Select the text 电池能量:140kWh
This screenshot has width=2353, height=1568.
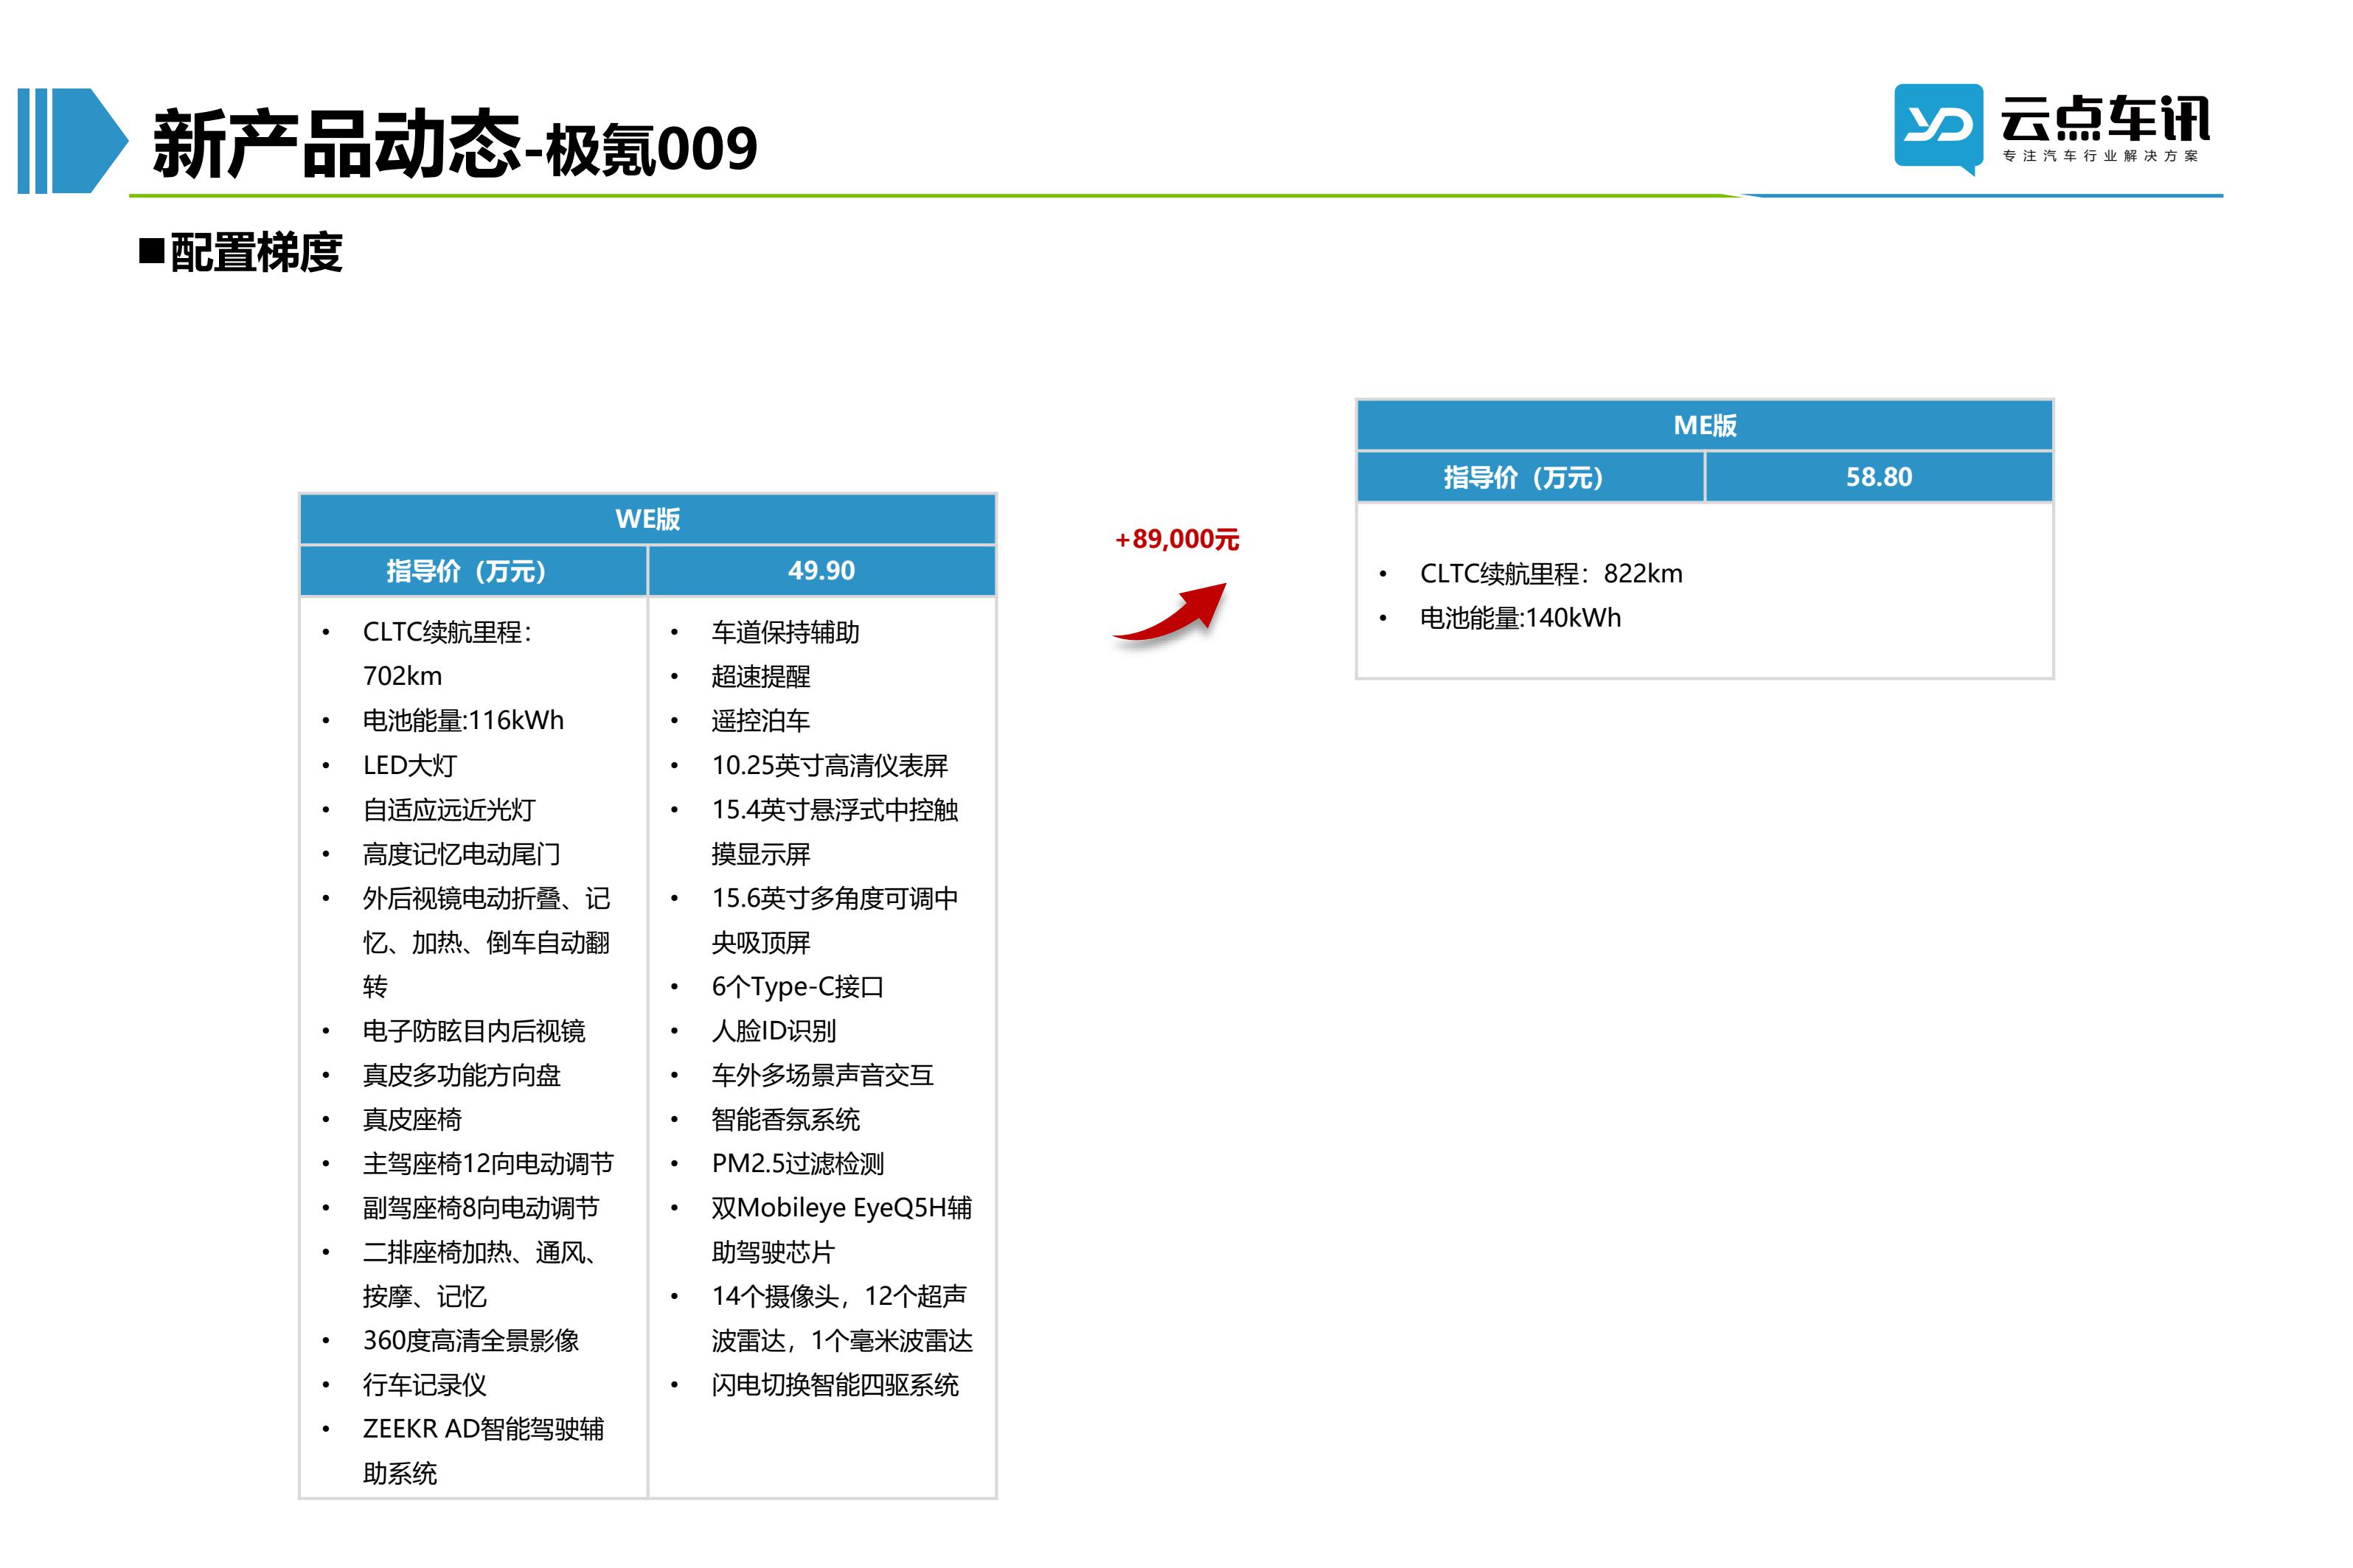pos(1520,617)
